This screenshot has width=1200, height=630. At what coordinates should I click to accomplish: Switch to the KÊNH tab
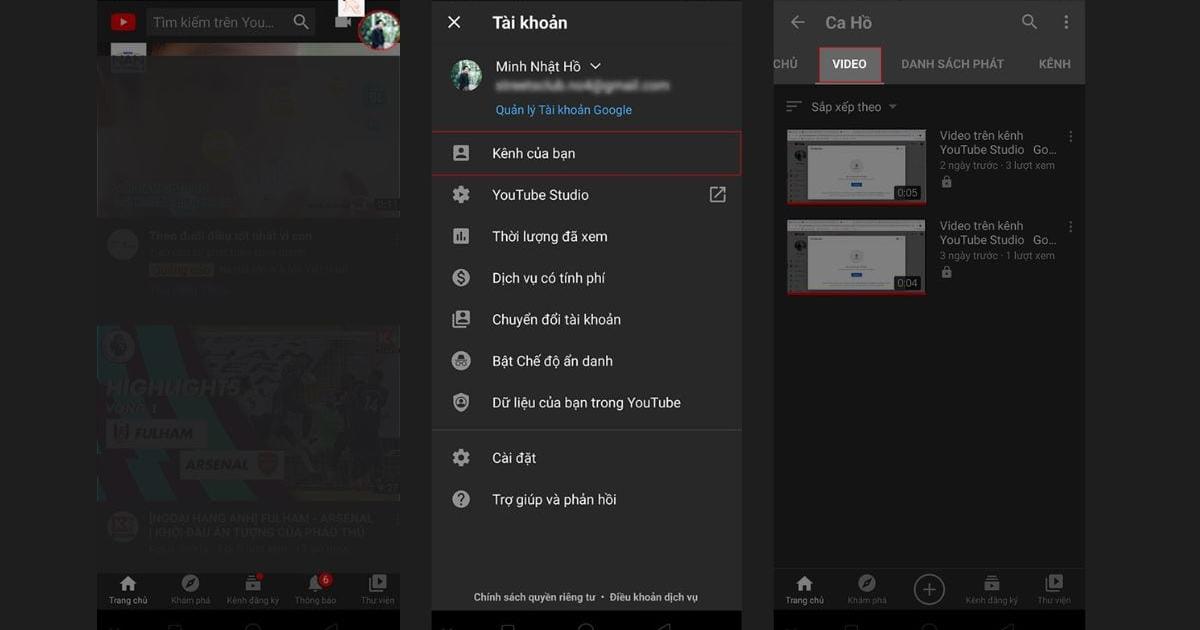[1054, 63]
